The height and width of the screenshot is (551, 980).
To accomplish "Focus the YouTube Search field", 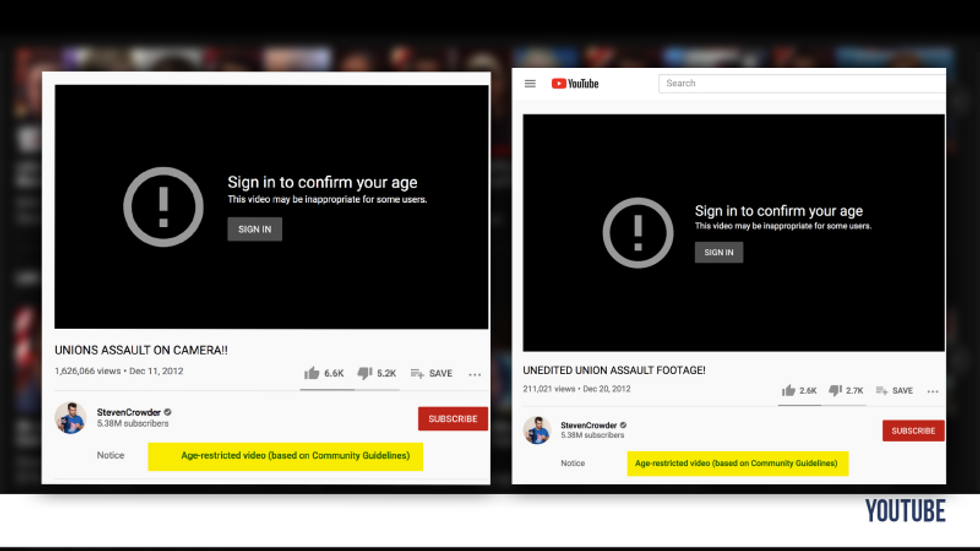I will 802,83.
